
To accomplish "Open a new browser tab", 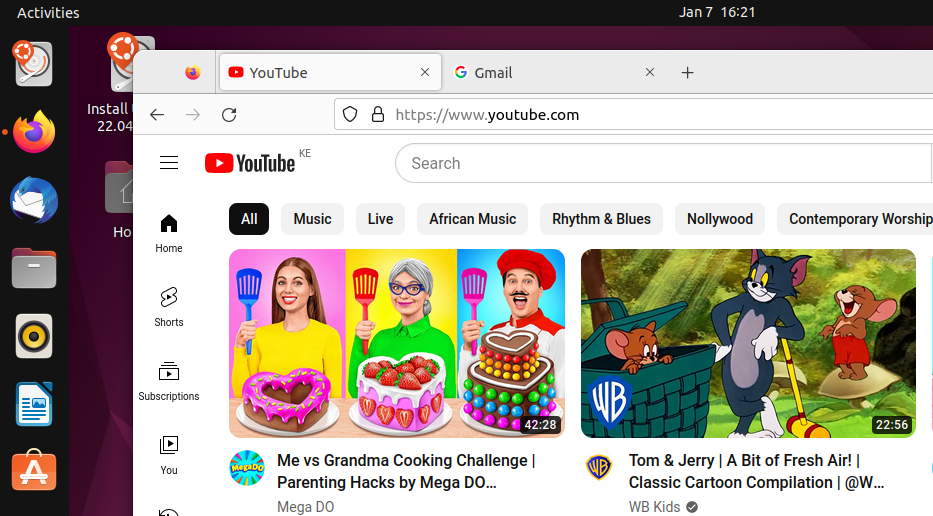I will pyautogui.click(x=687, y=73).
